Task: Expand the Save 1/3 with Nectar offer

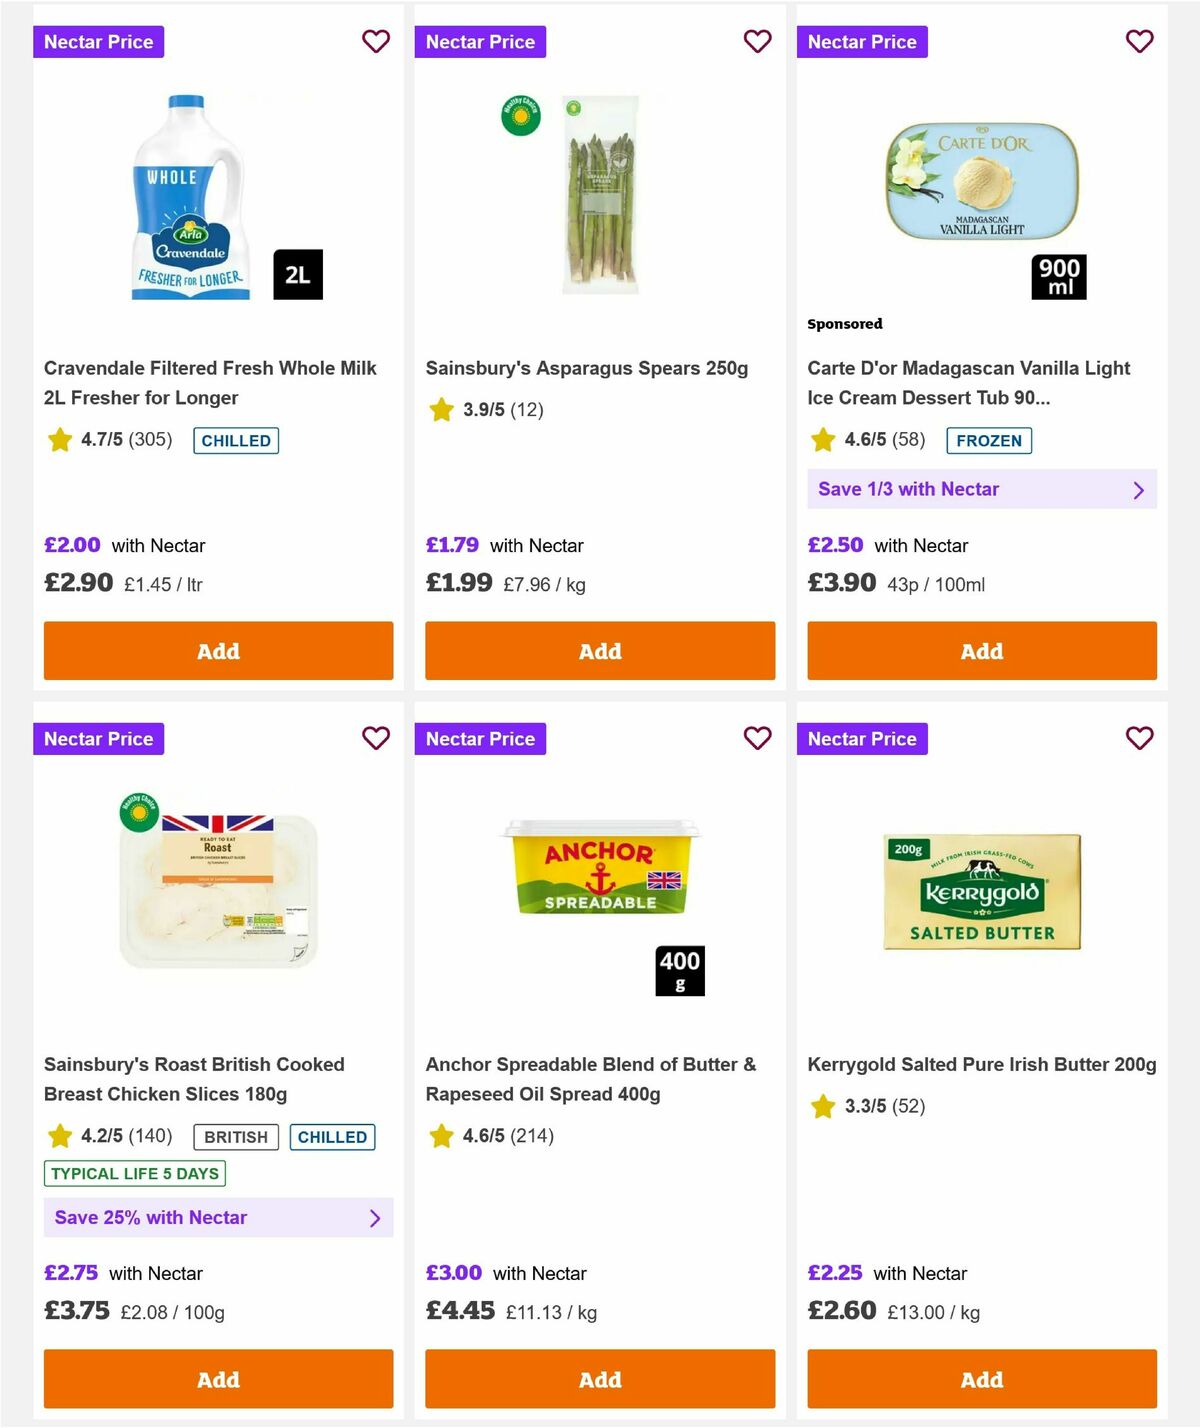Action: (x=982, y=489)
